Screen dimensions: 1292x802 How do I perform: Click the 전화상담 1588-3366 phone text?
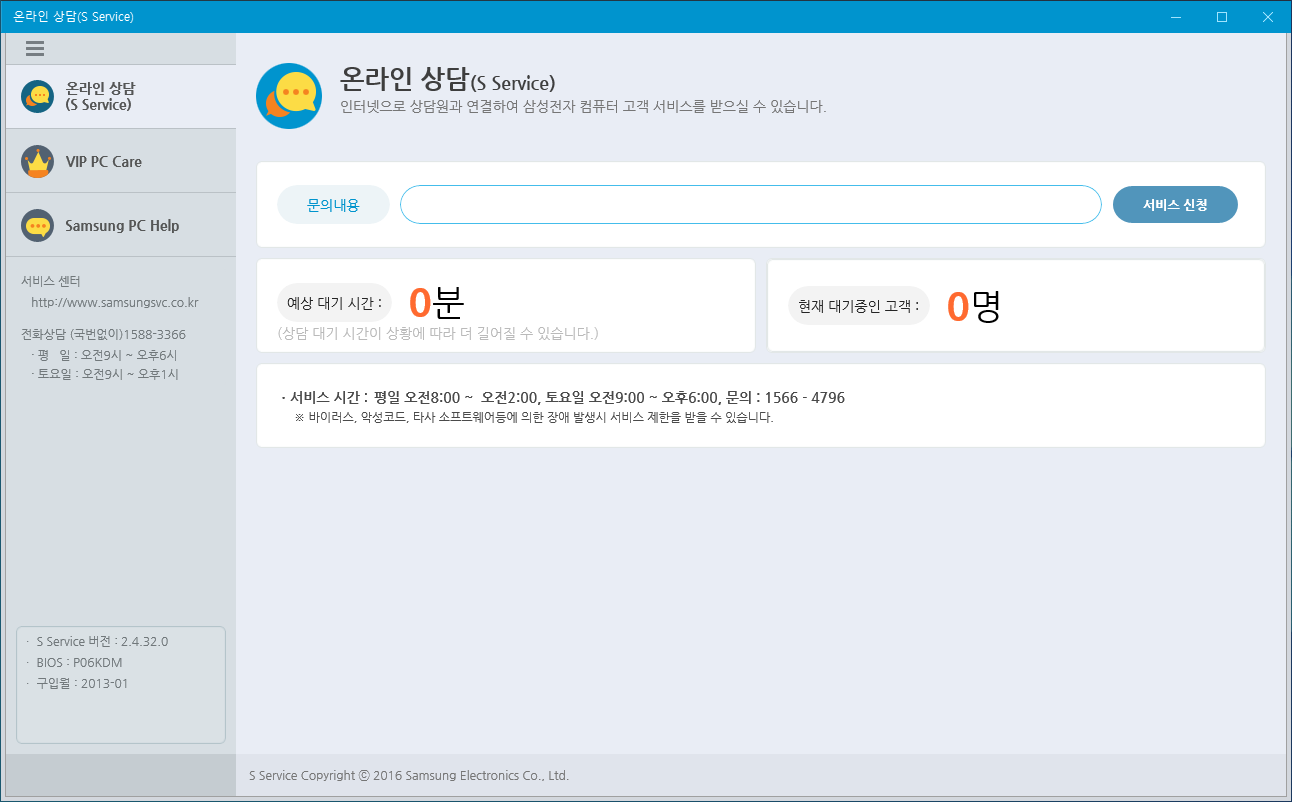point(103,334)
